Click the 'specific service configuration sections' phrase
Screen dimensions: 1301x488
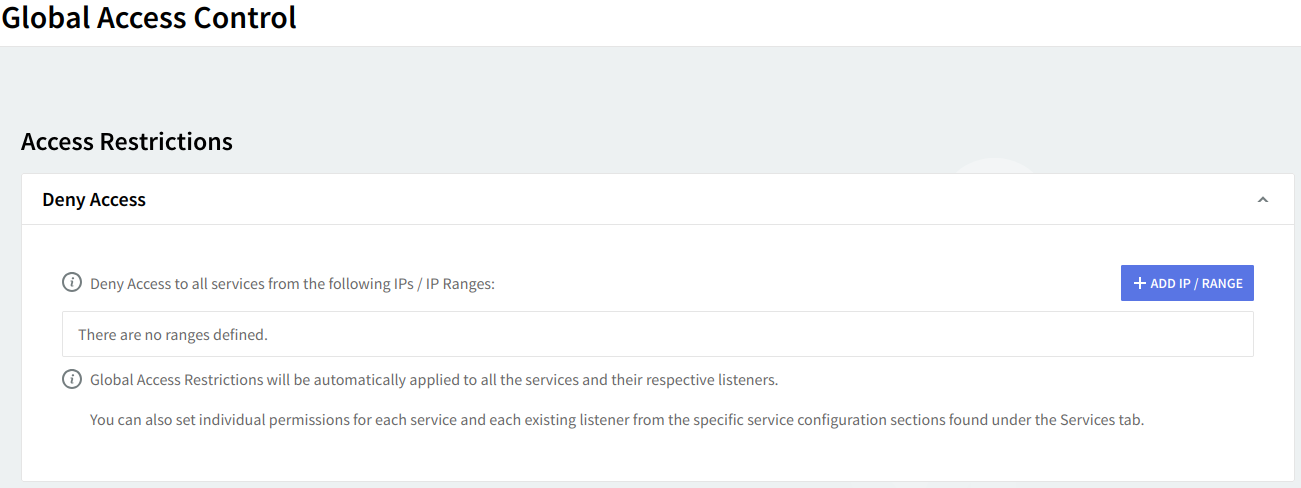pyautogui.click(x=817, y=420)
